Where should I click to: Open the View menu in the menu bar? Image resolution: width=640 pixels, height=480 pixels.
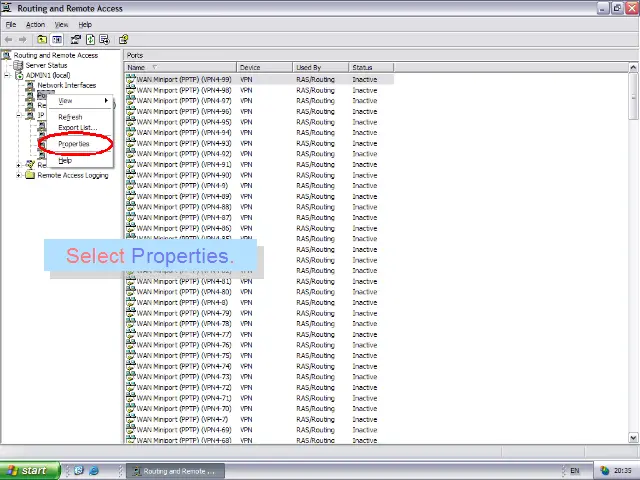pos(61,24)
